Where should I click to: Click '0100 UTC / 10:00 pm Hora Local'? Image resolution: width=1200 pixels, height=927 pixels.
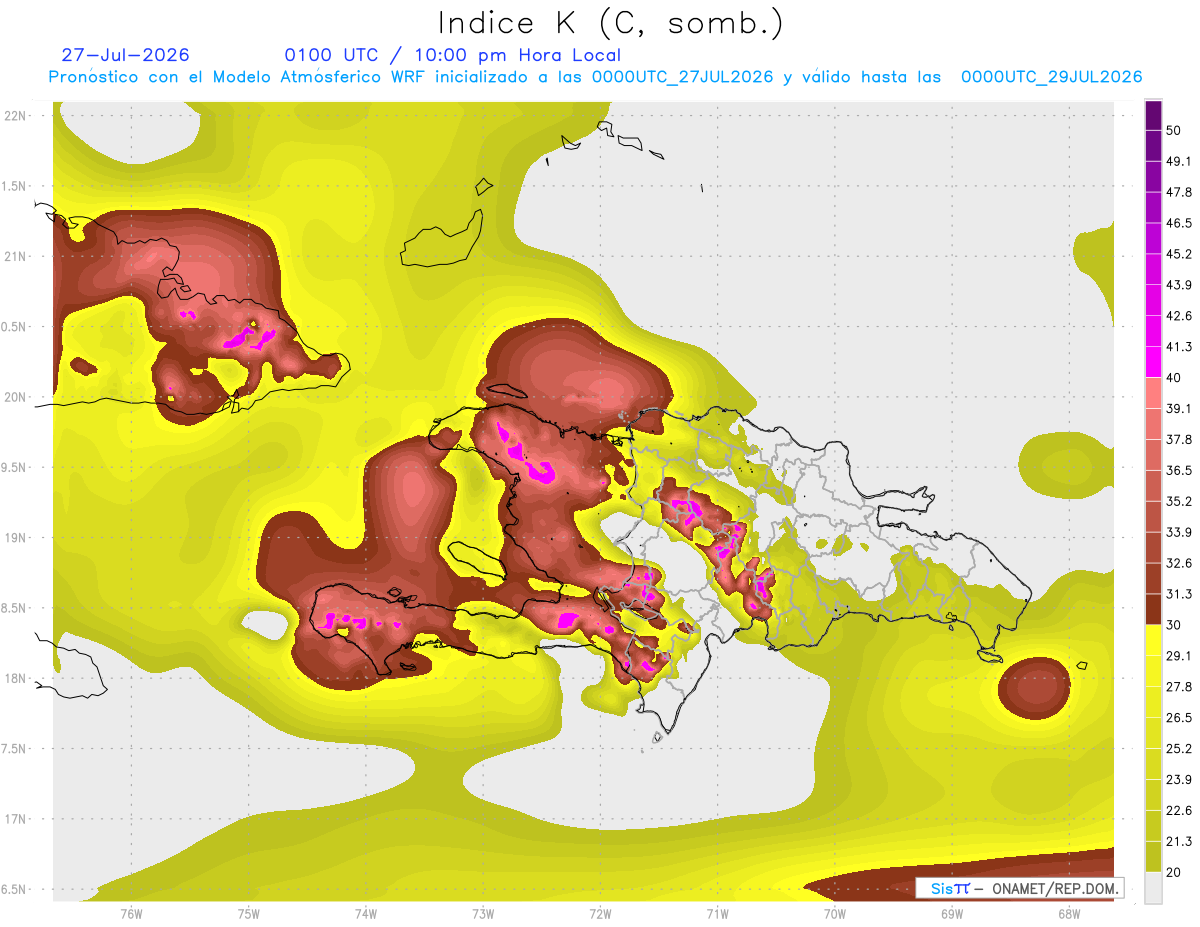point(452,55)
